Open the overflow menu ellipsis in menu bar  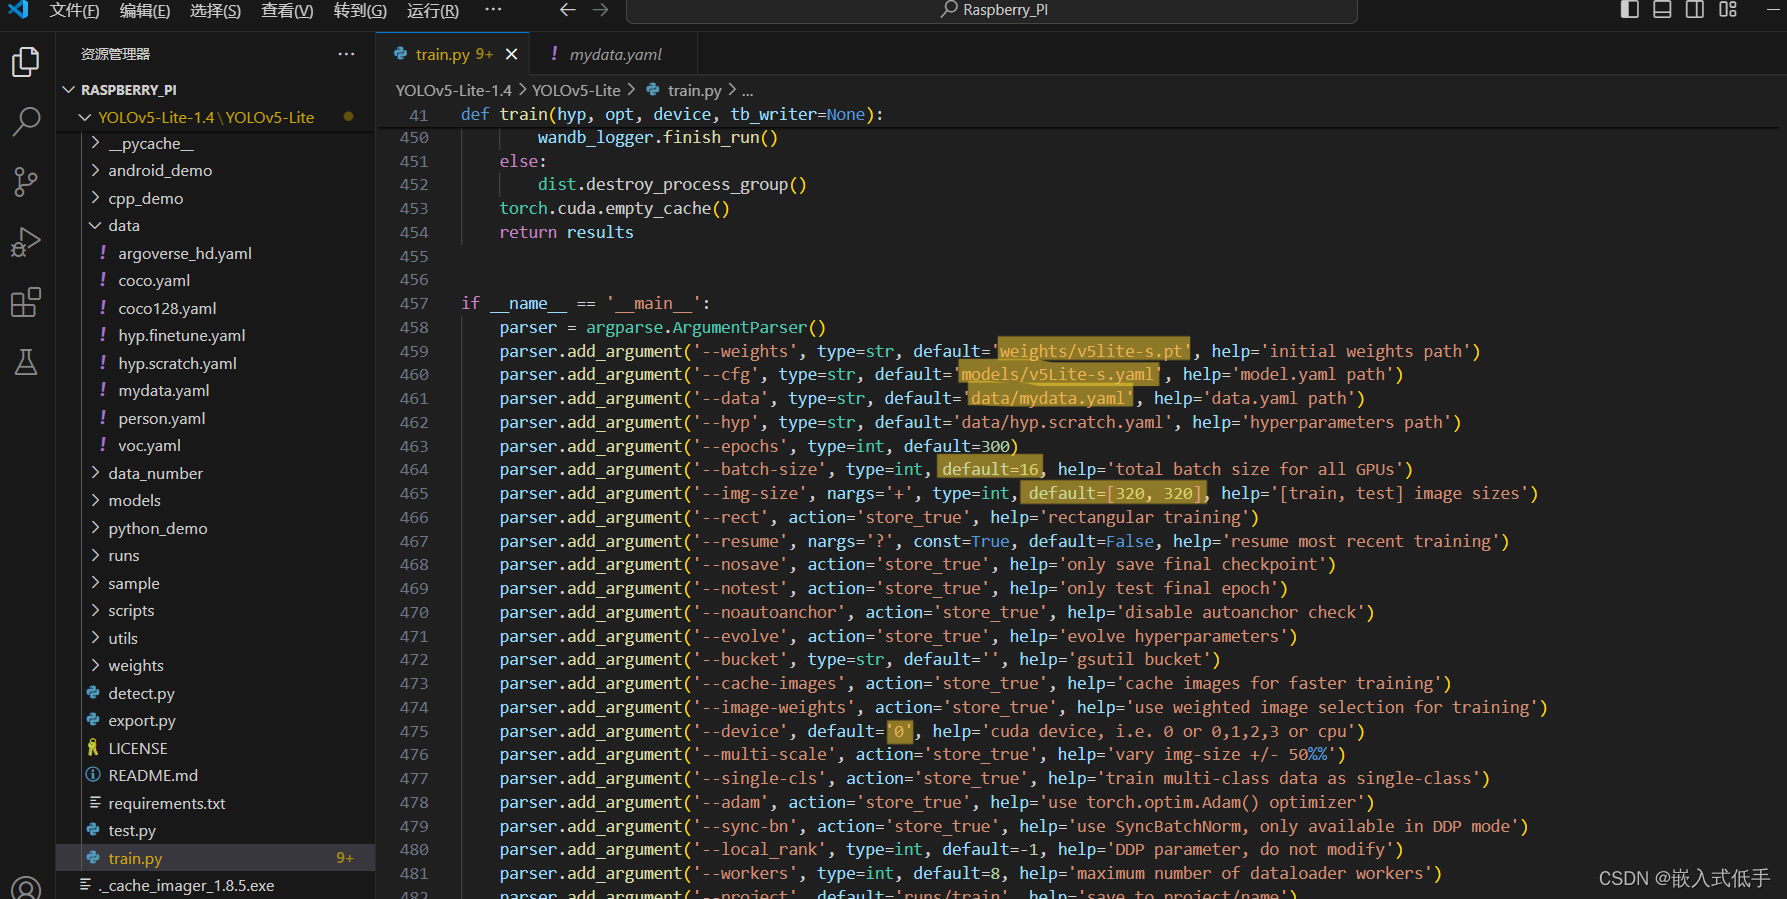point(493,10)
